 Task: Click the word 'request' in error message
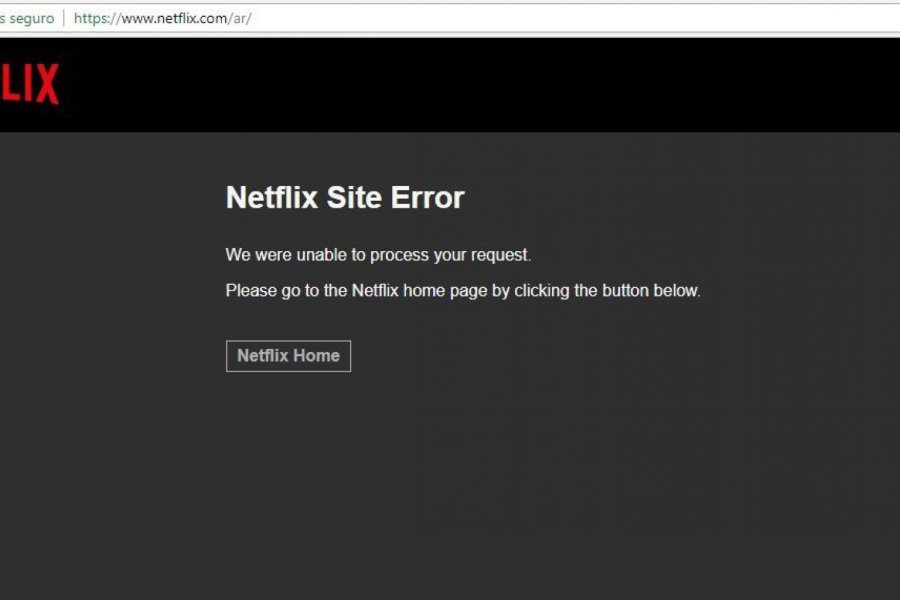(500, 255)
